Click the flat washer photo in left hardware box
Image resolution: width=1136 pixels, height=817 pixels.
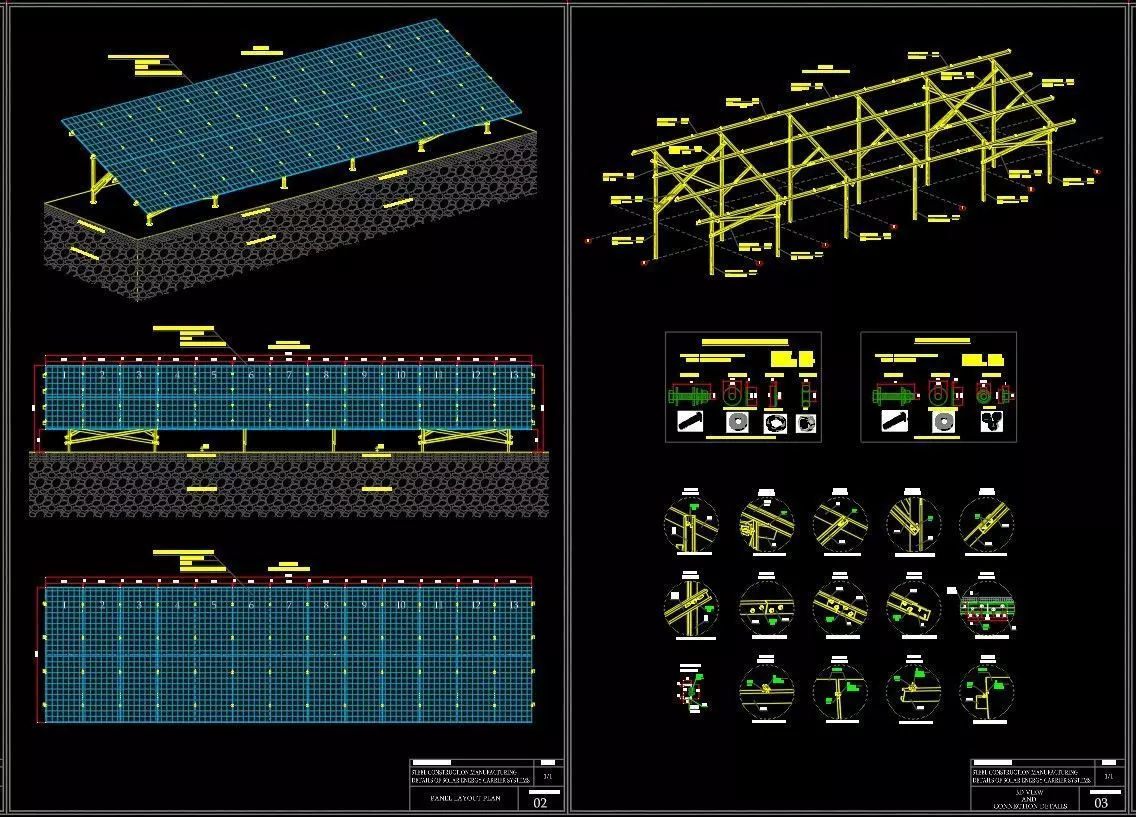point(739,422)
